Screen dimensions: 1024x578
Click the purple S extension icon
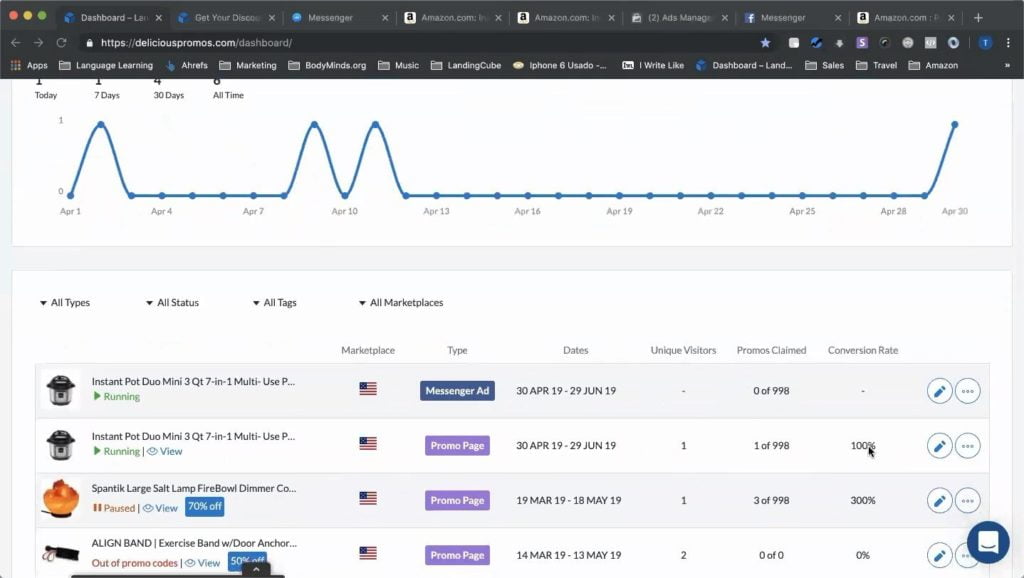pyautogui.click(x=862, y=42)
